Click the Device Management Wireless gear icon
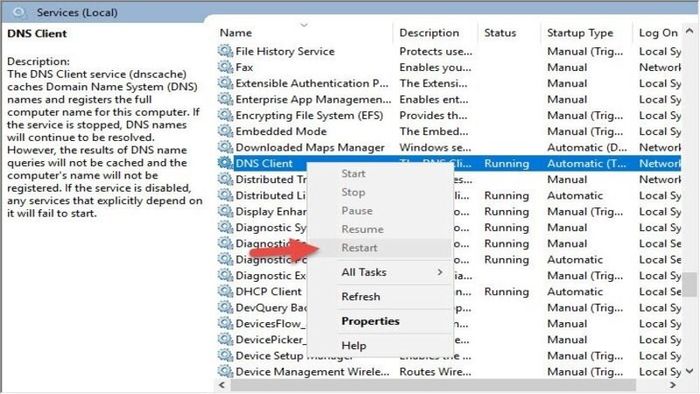700x394 pixels. (225, 372)
